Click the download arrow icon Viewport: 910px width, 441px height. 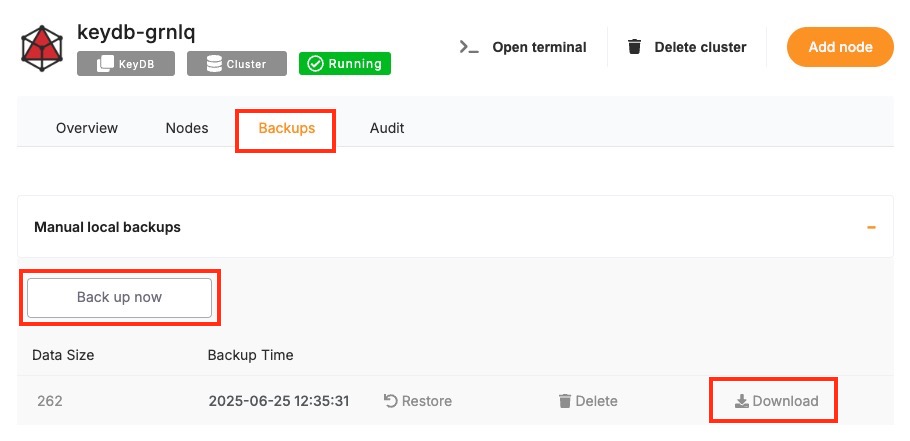coord(741,401)
